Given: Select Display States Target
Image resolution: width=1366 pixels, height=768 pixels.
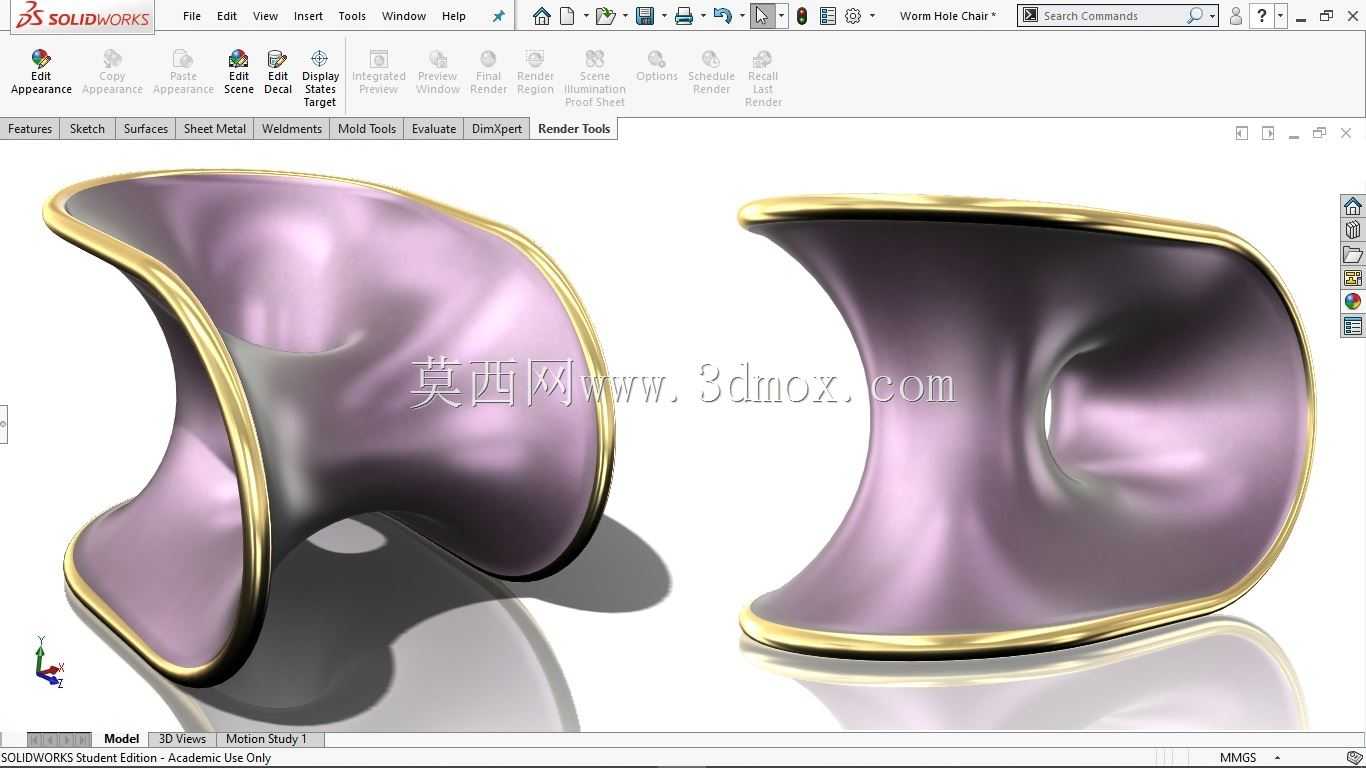Looking at the screenshot, I should (x=320, y=79).
